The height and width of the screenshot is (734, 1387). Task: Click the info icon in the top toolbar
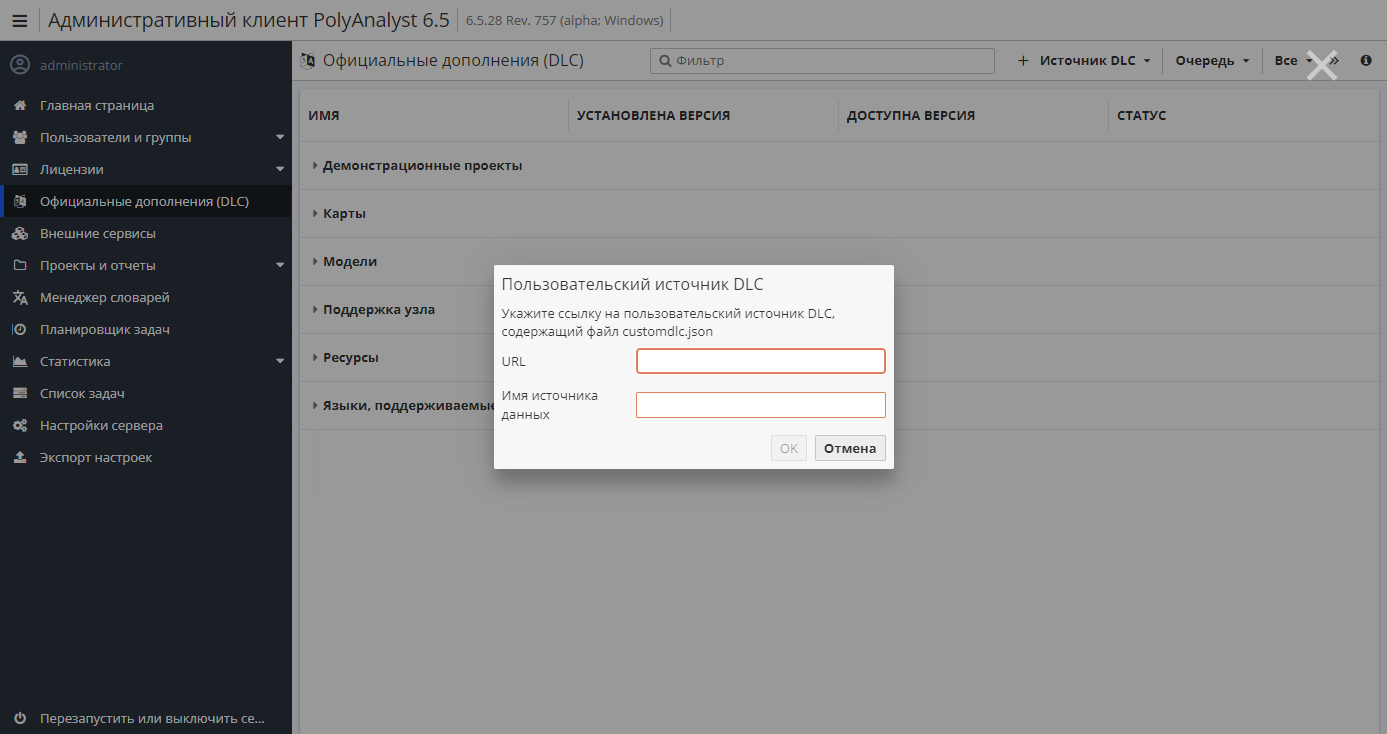[1366, 61]
